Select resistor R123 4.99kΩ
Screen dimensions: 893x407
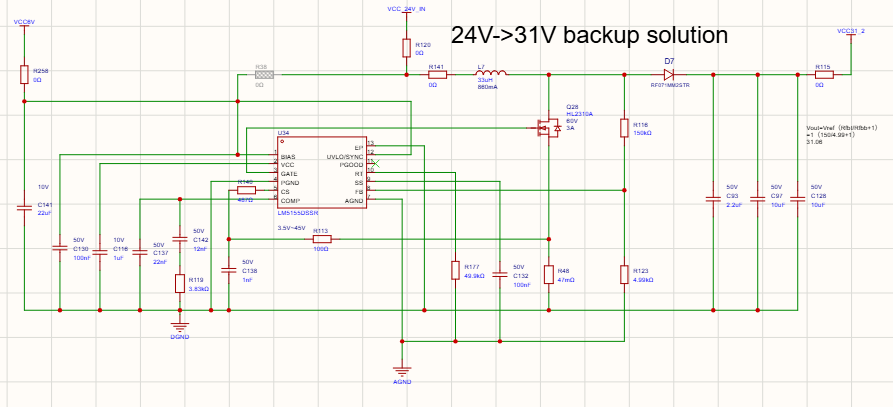625,274
